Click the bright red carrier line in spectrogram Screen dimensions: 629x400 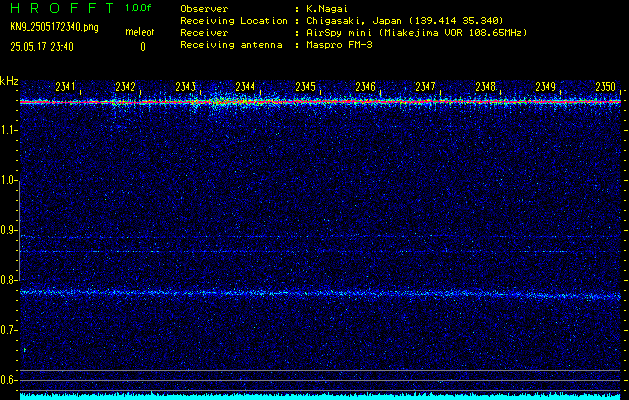(320, 102)
